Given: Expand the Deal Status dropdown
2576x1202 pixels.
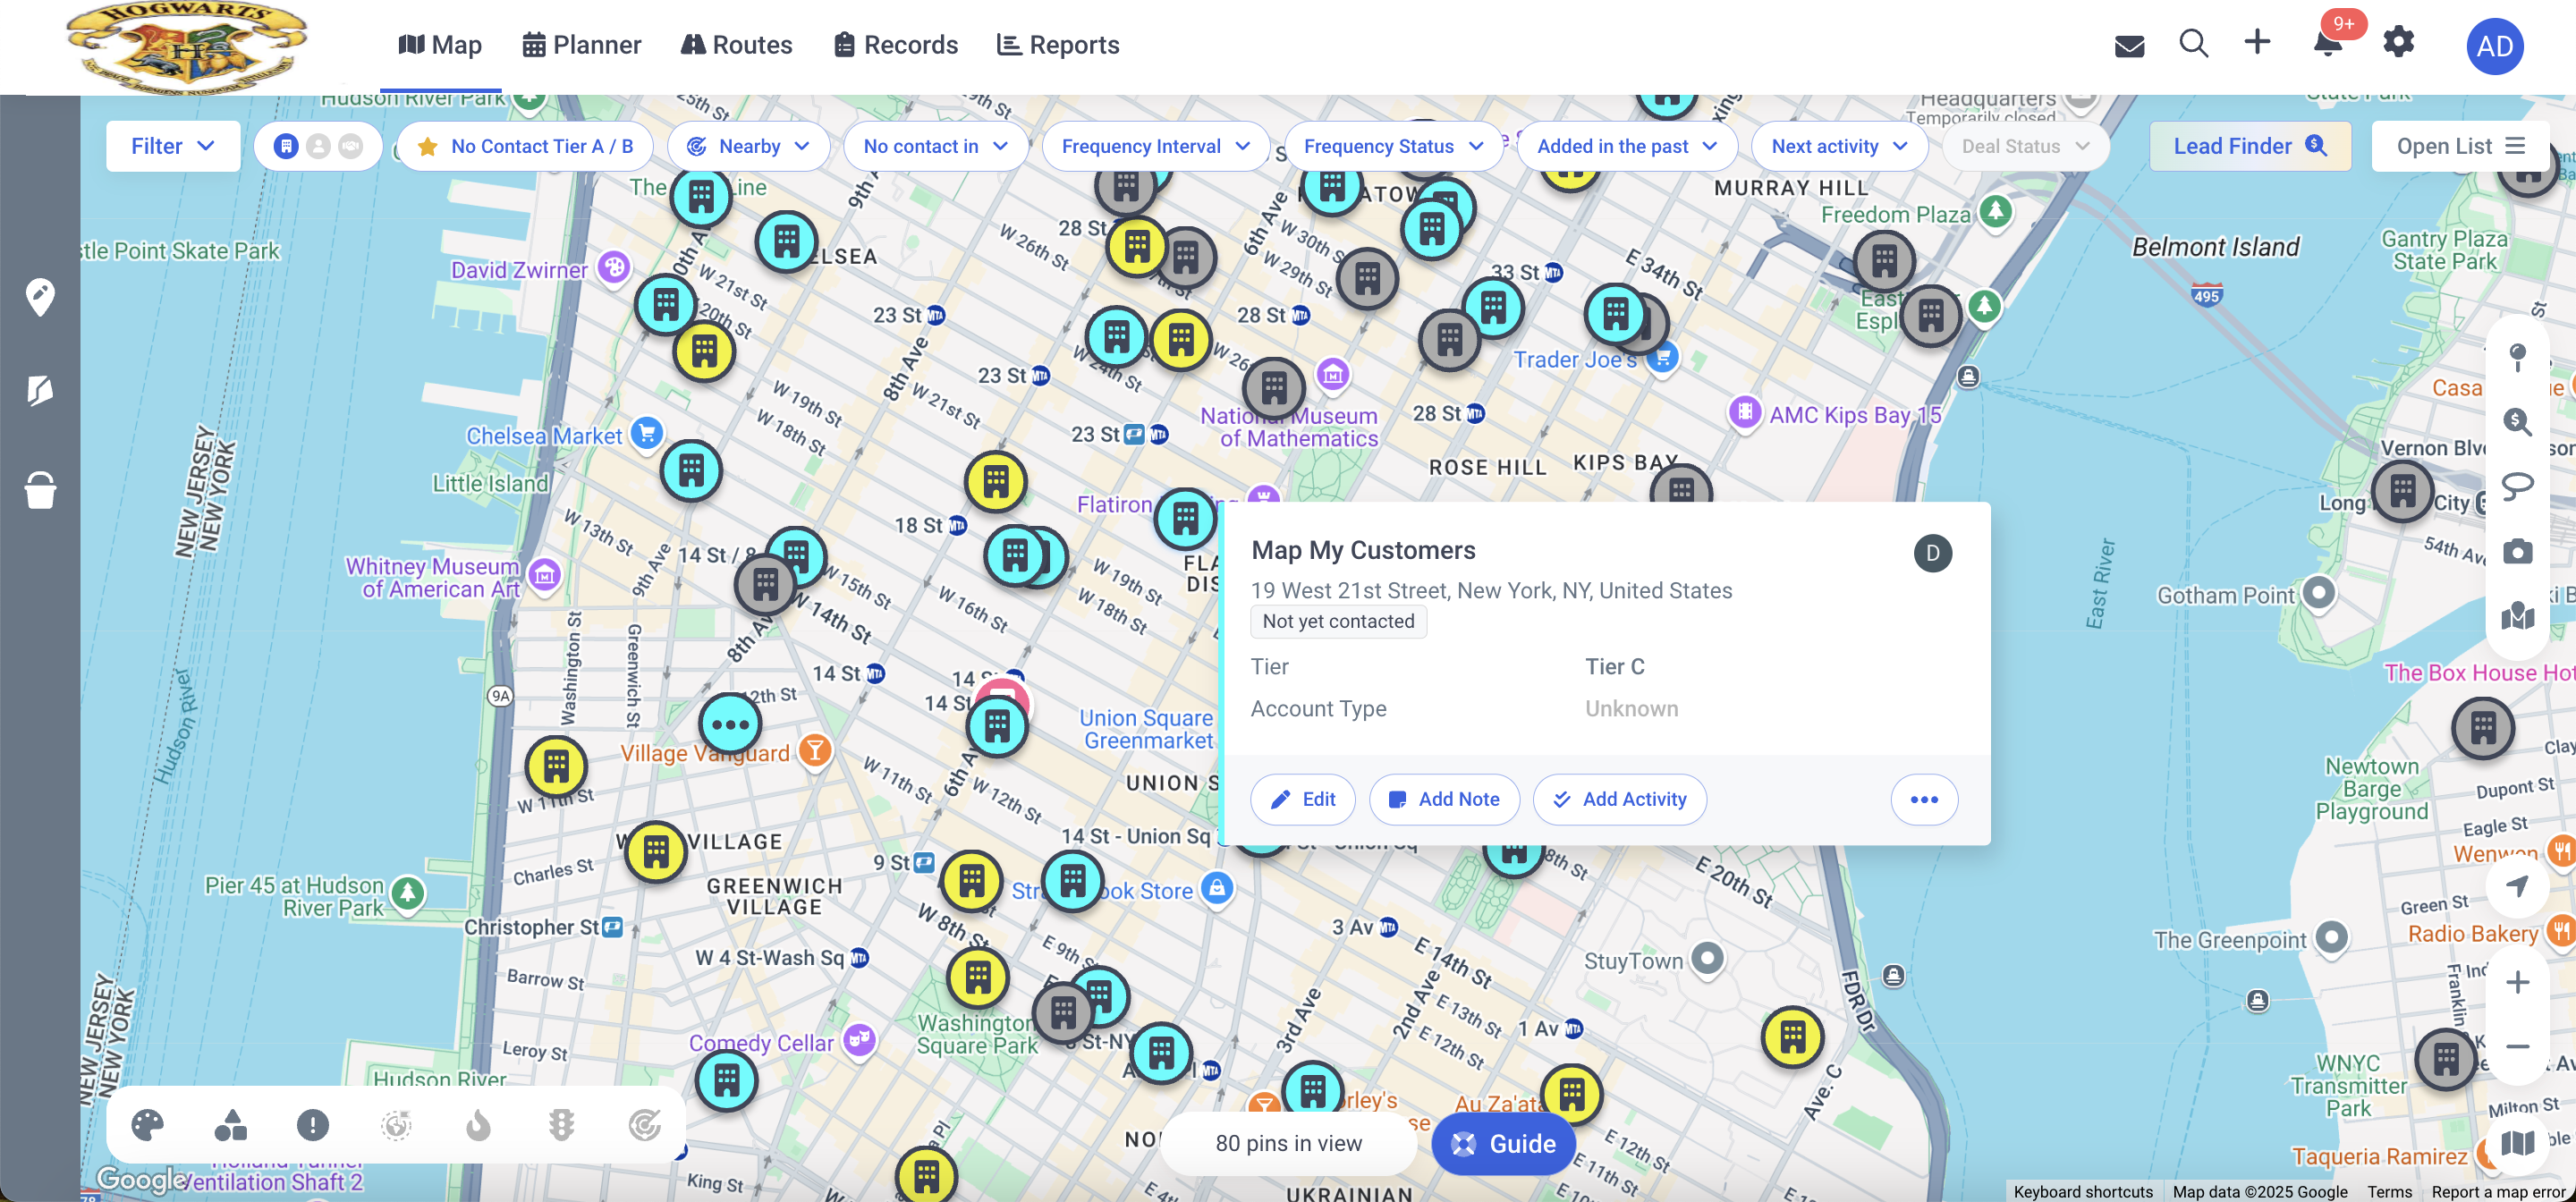Looking at the screenshot, I should pyautogui.click(x=2025, y=146).
